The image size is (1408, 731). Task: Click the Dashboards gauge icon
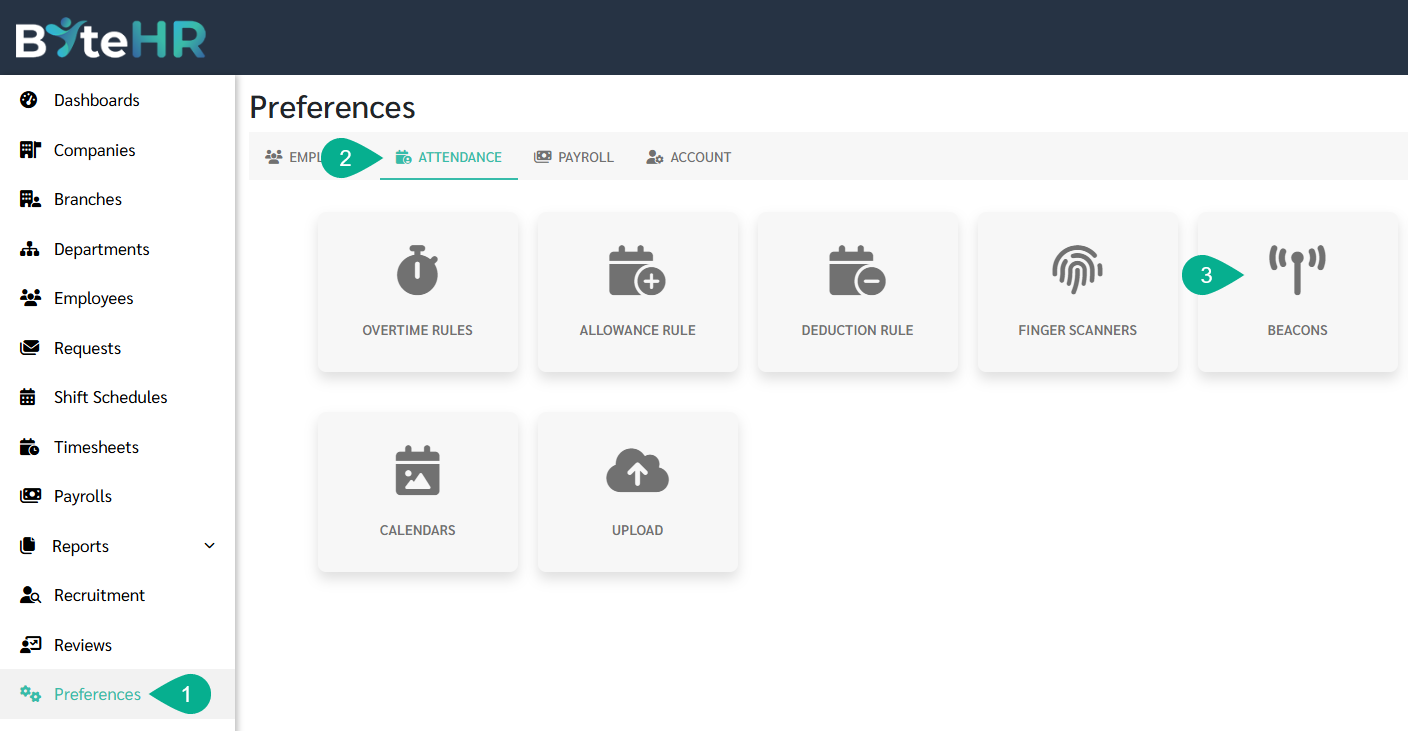point(29,100)
